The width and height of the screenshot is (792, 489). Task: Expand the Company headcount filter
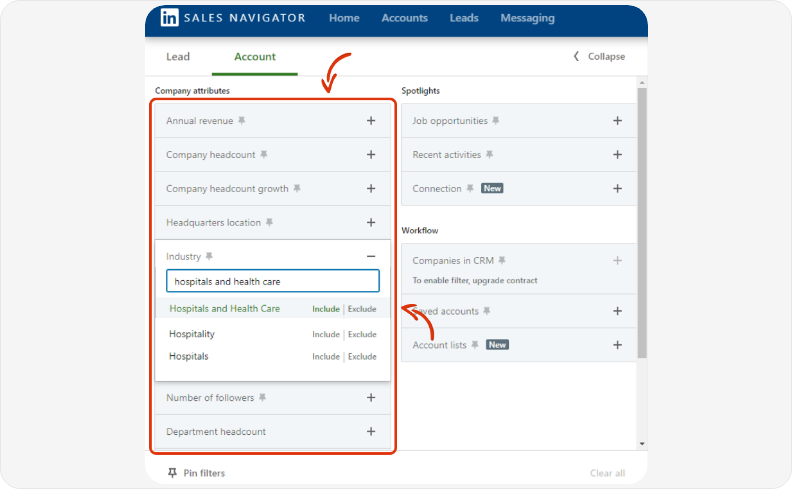pos(371,154)
